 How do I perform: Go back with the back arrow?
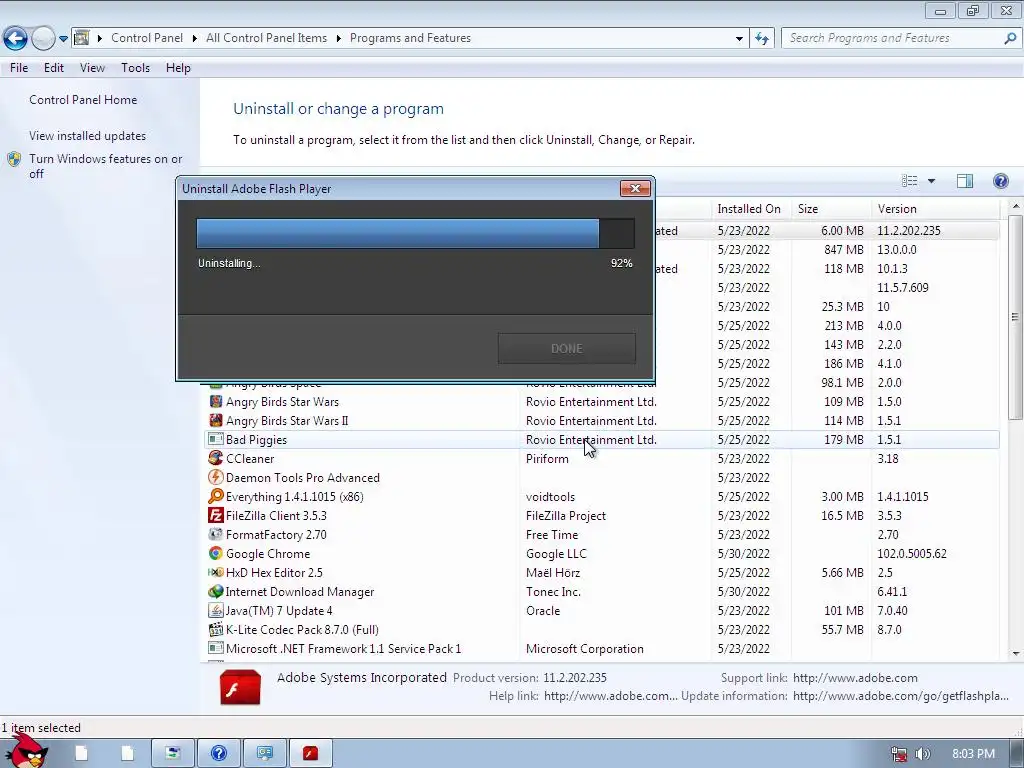[15, 39]
